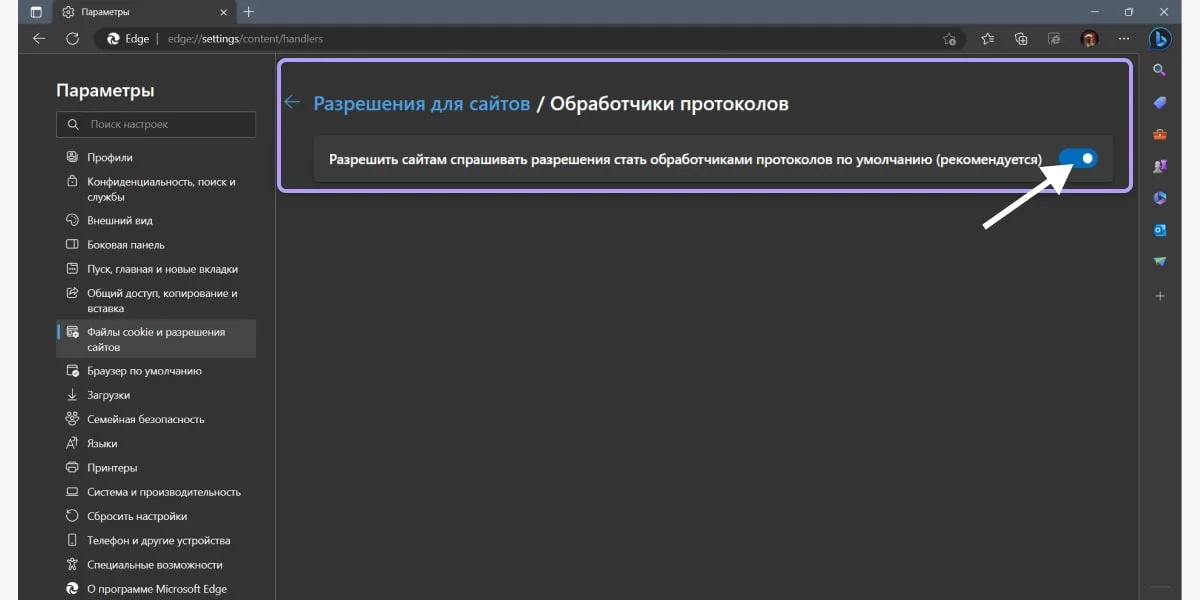This screenshot has width=1200, height=600.
Task: Open the Games sidebar panel
Action: [x=1160, y=166]
